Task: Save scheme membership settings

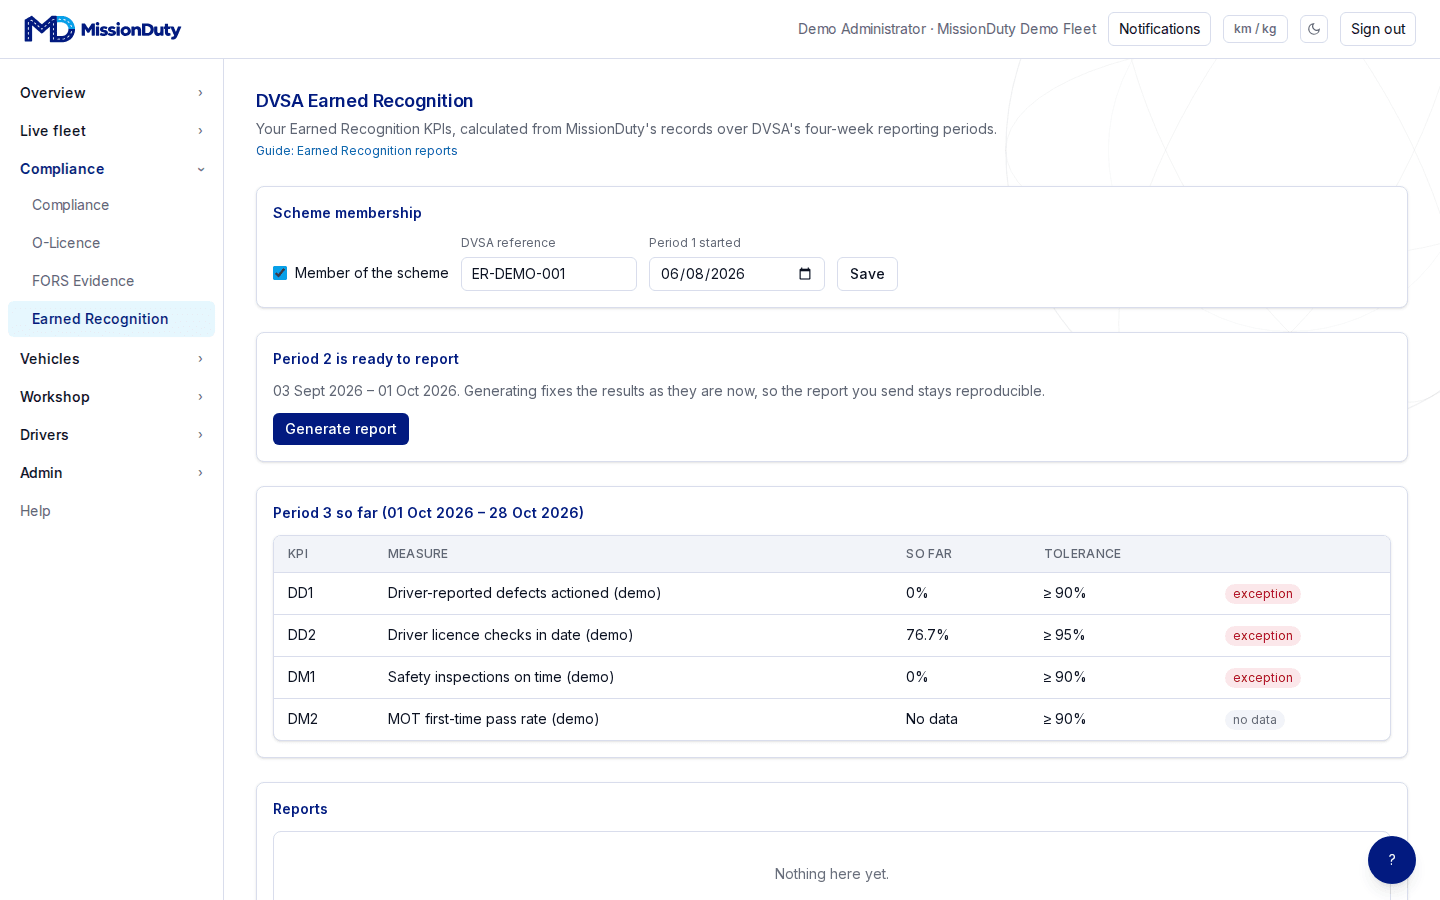Action: point(867,274)
